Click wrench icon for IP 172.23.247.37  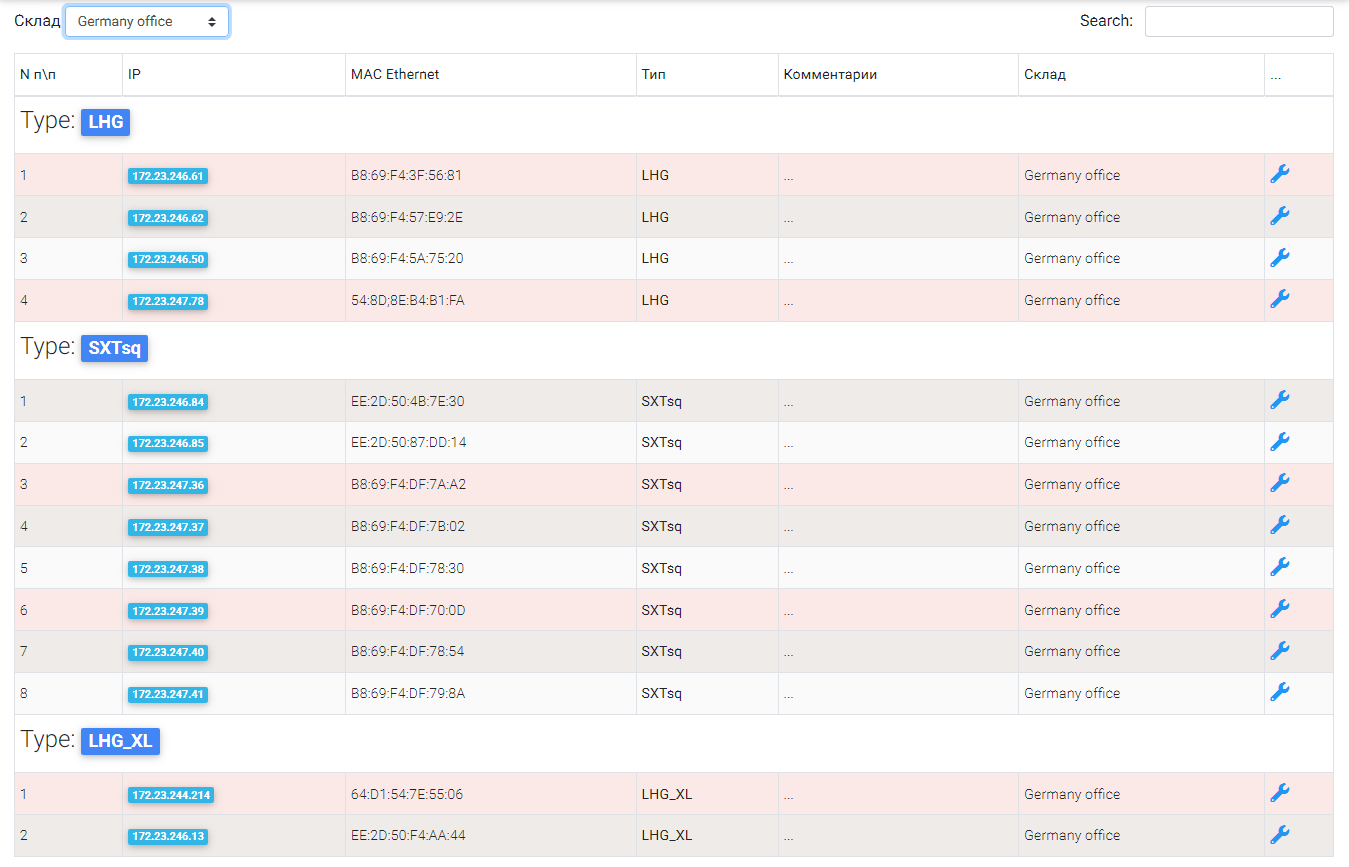(x=1279, y=526)
